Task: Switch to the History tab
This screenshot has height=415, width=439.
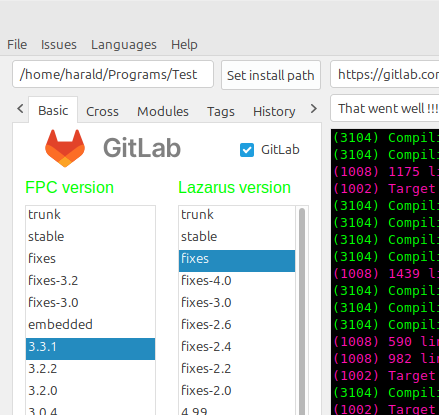Action: (x=274, y=111)
